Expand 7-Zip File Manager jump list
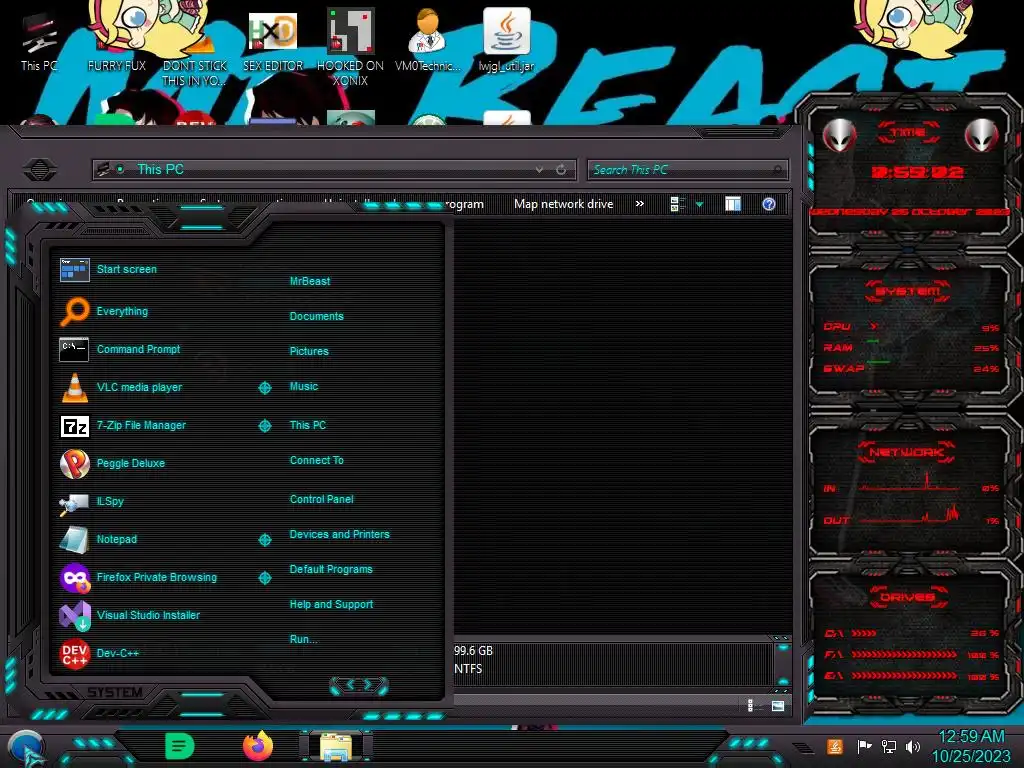The height and width of the screenshot is (768, 1024). [264, 426]
